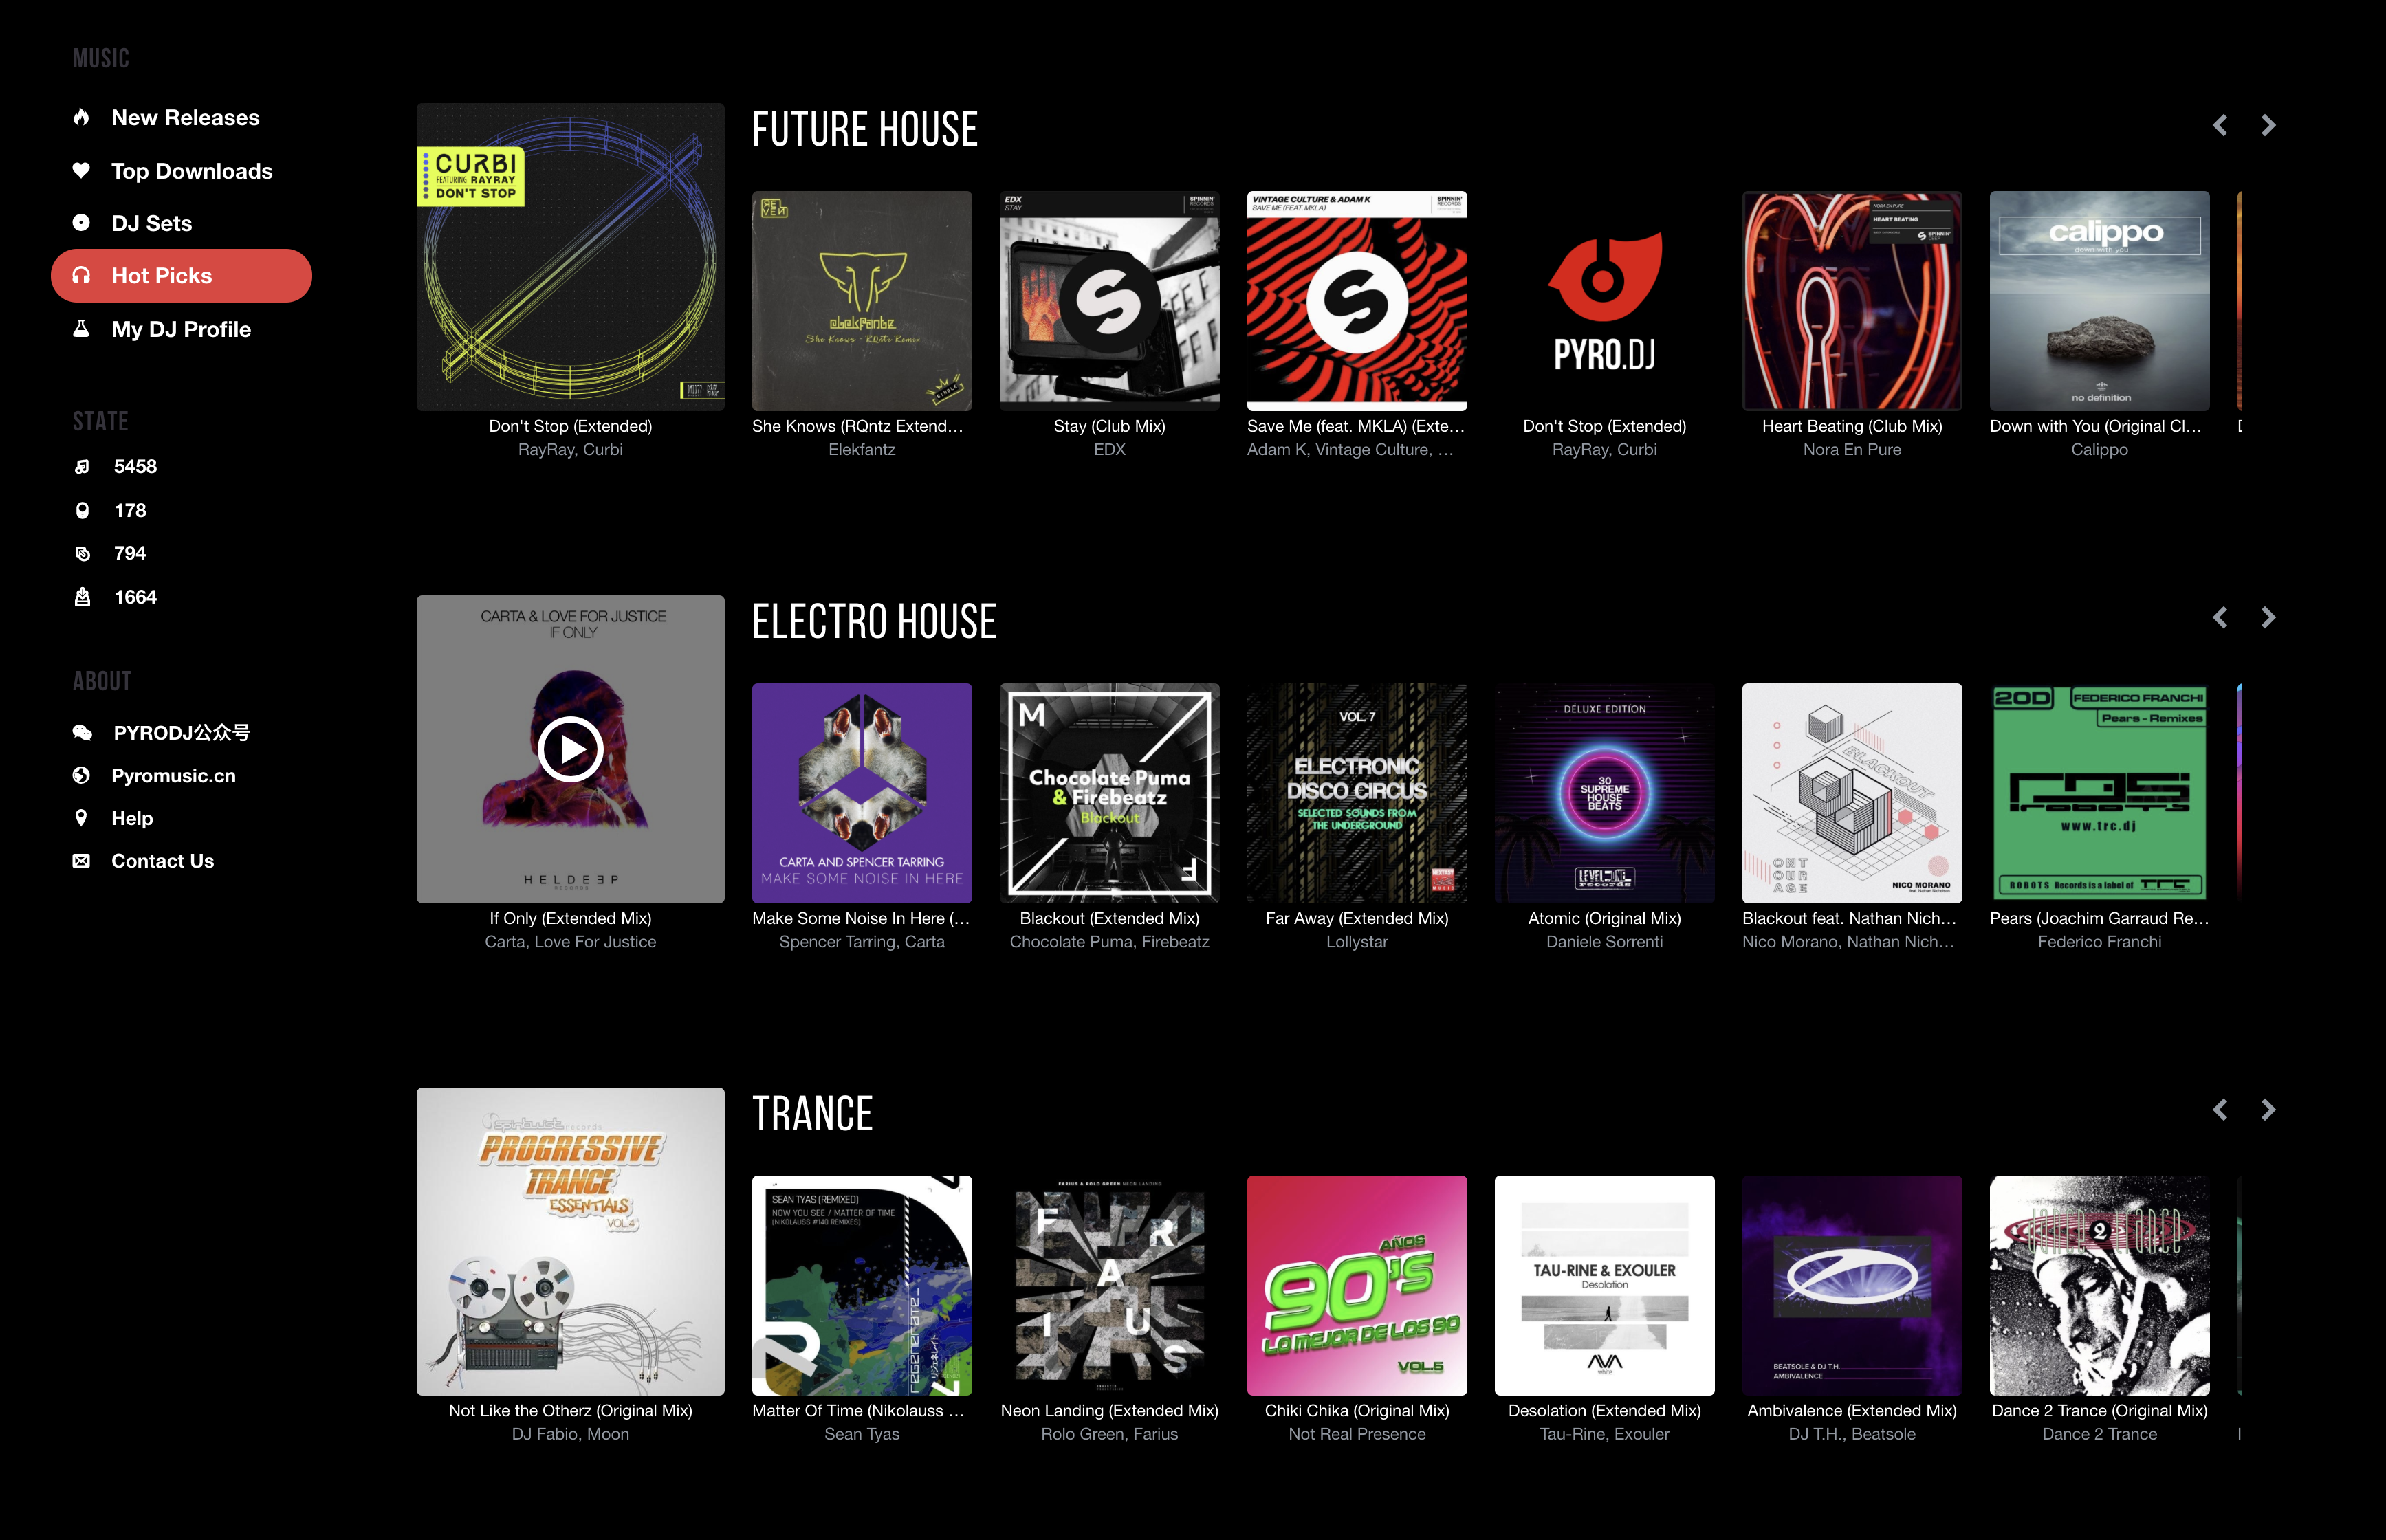
Task: Open Tau-Rine & Exouler Desolation cover
Action: pyautogui.click(x=1604, y=1285)
